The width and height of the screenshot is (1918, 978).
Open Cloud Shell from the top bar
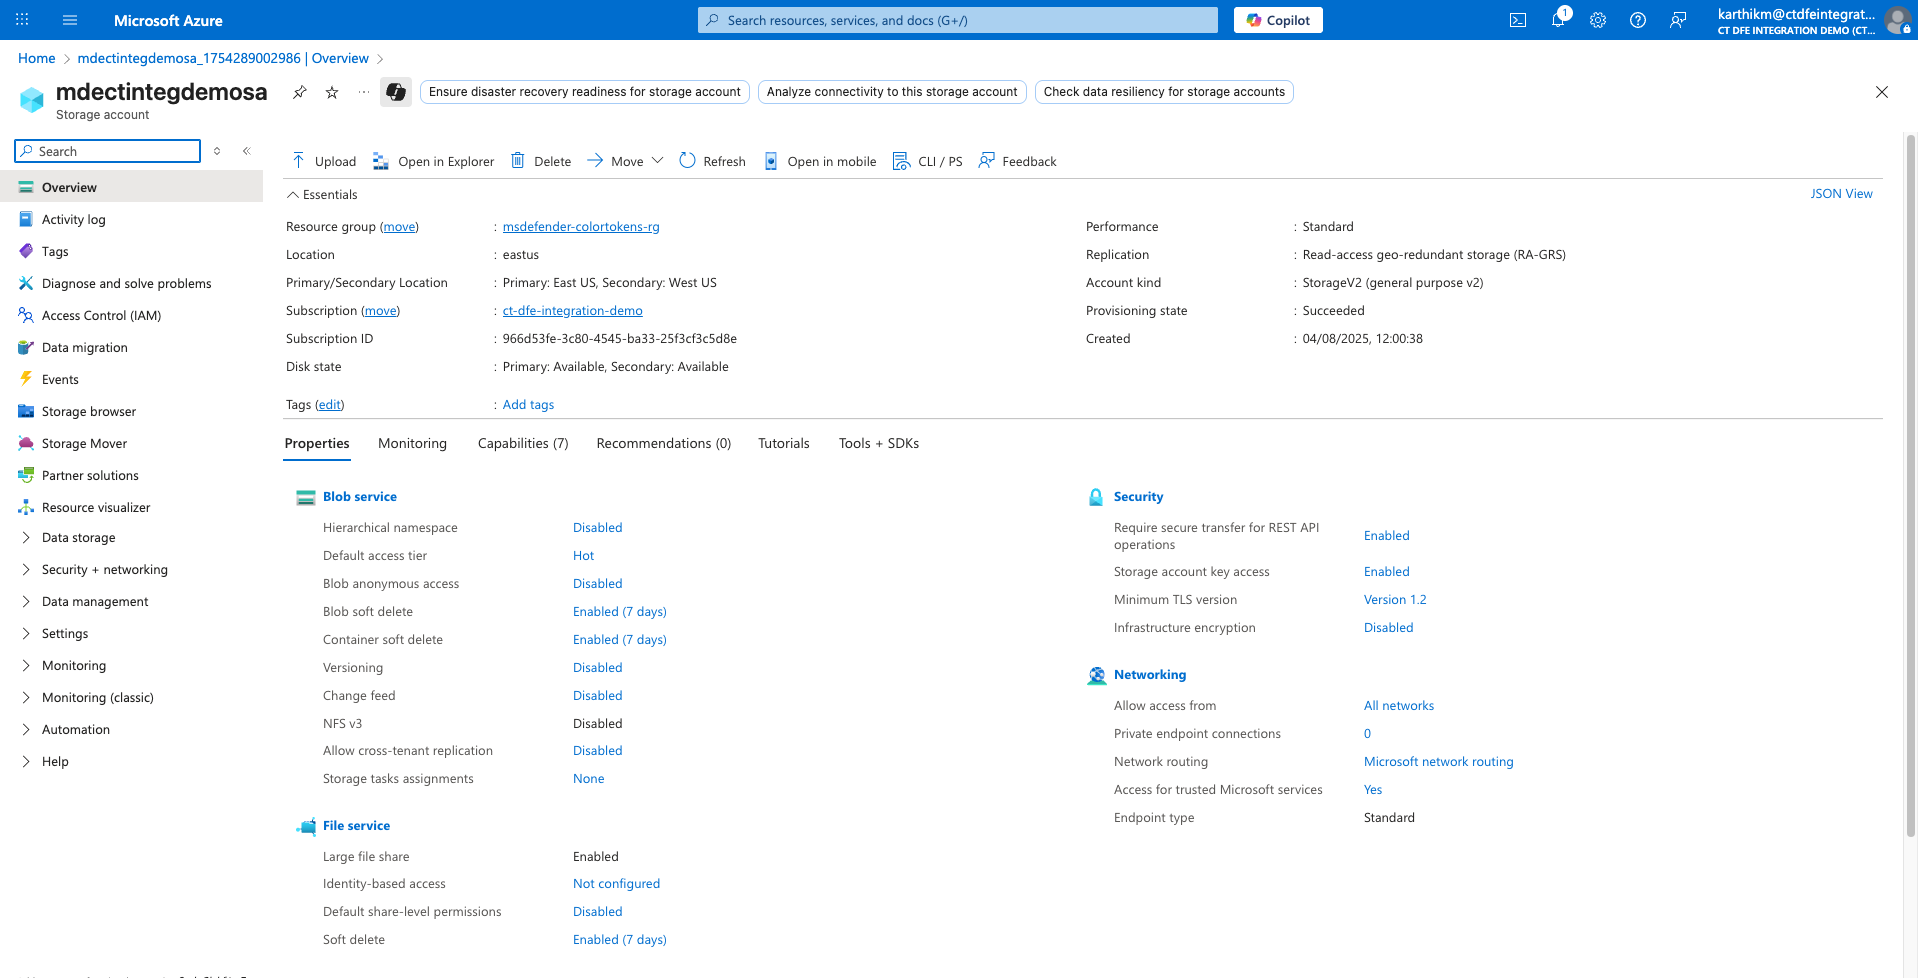click(1517, 20)
